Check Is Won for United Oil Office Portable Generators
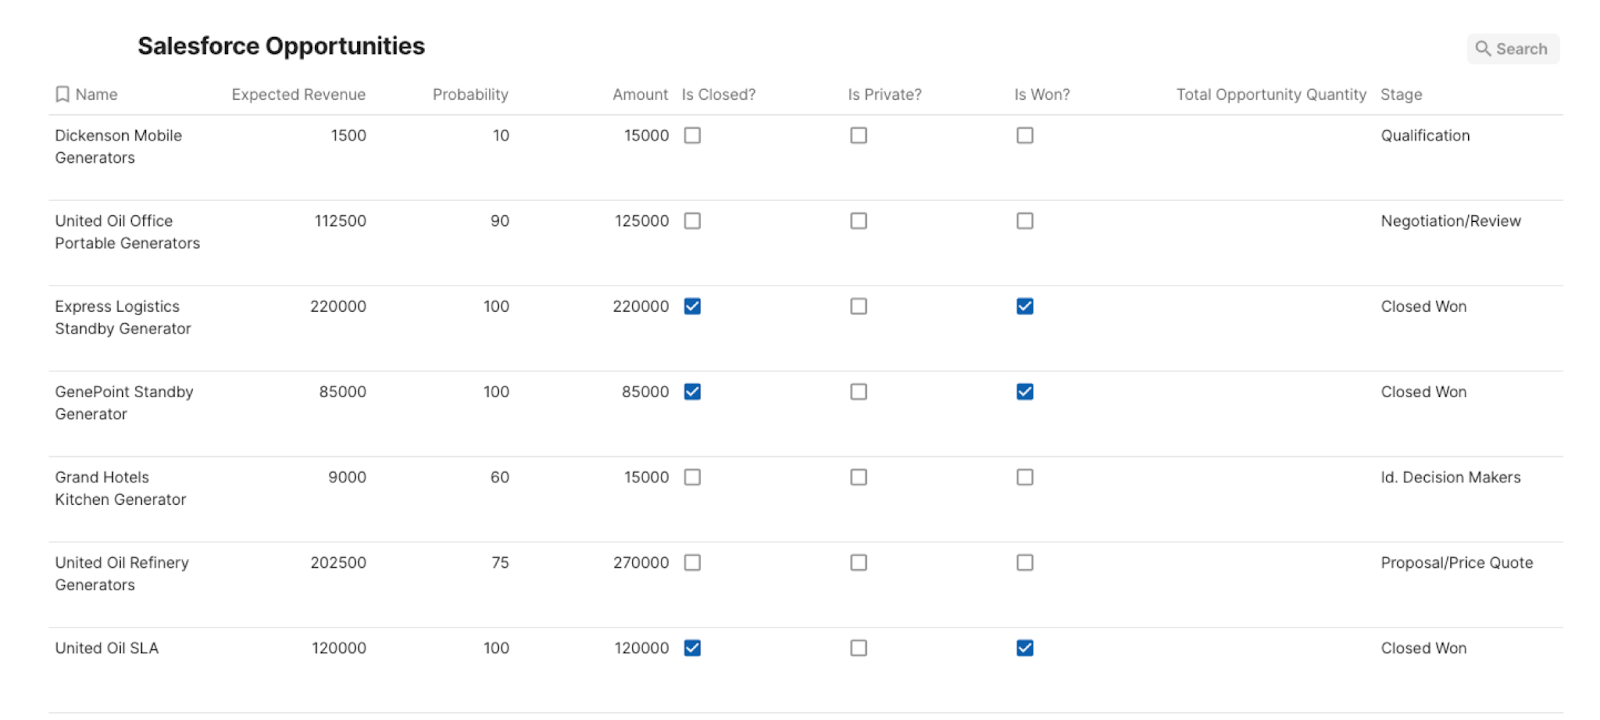This screenshot has height=720, width=1600. 1025,221
